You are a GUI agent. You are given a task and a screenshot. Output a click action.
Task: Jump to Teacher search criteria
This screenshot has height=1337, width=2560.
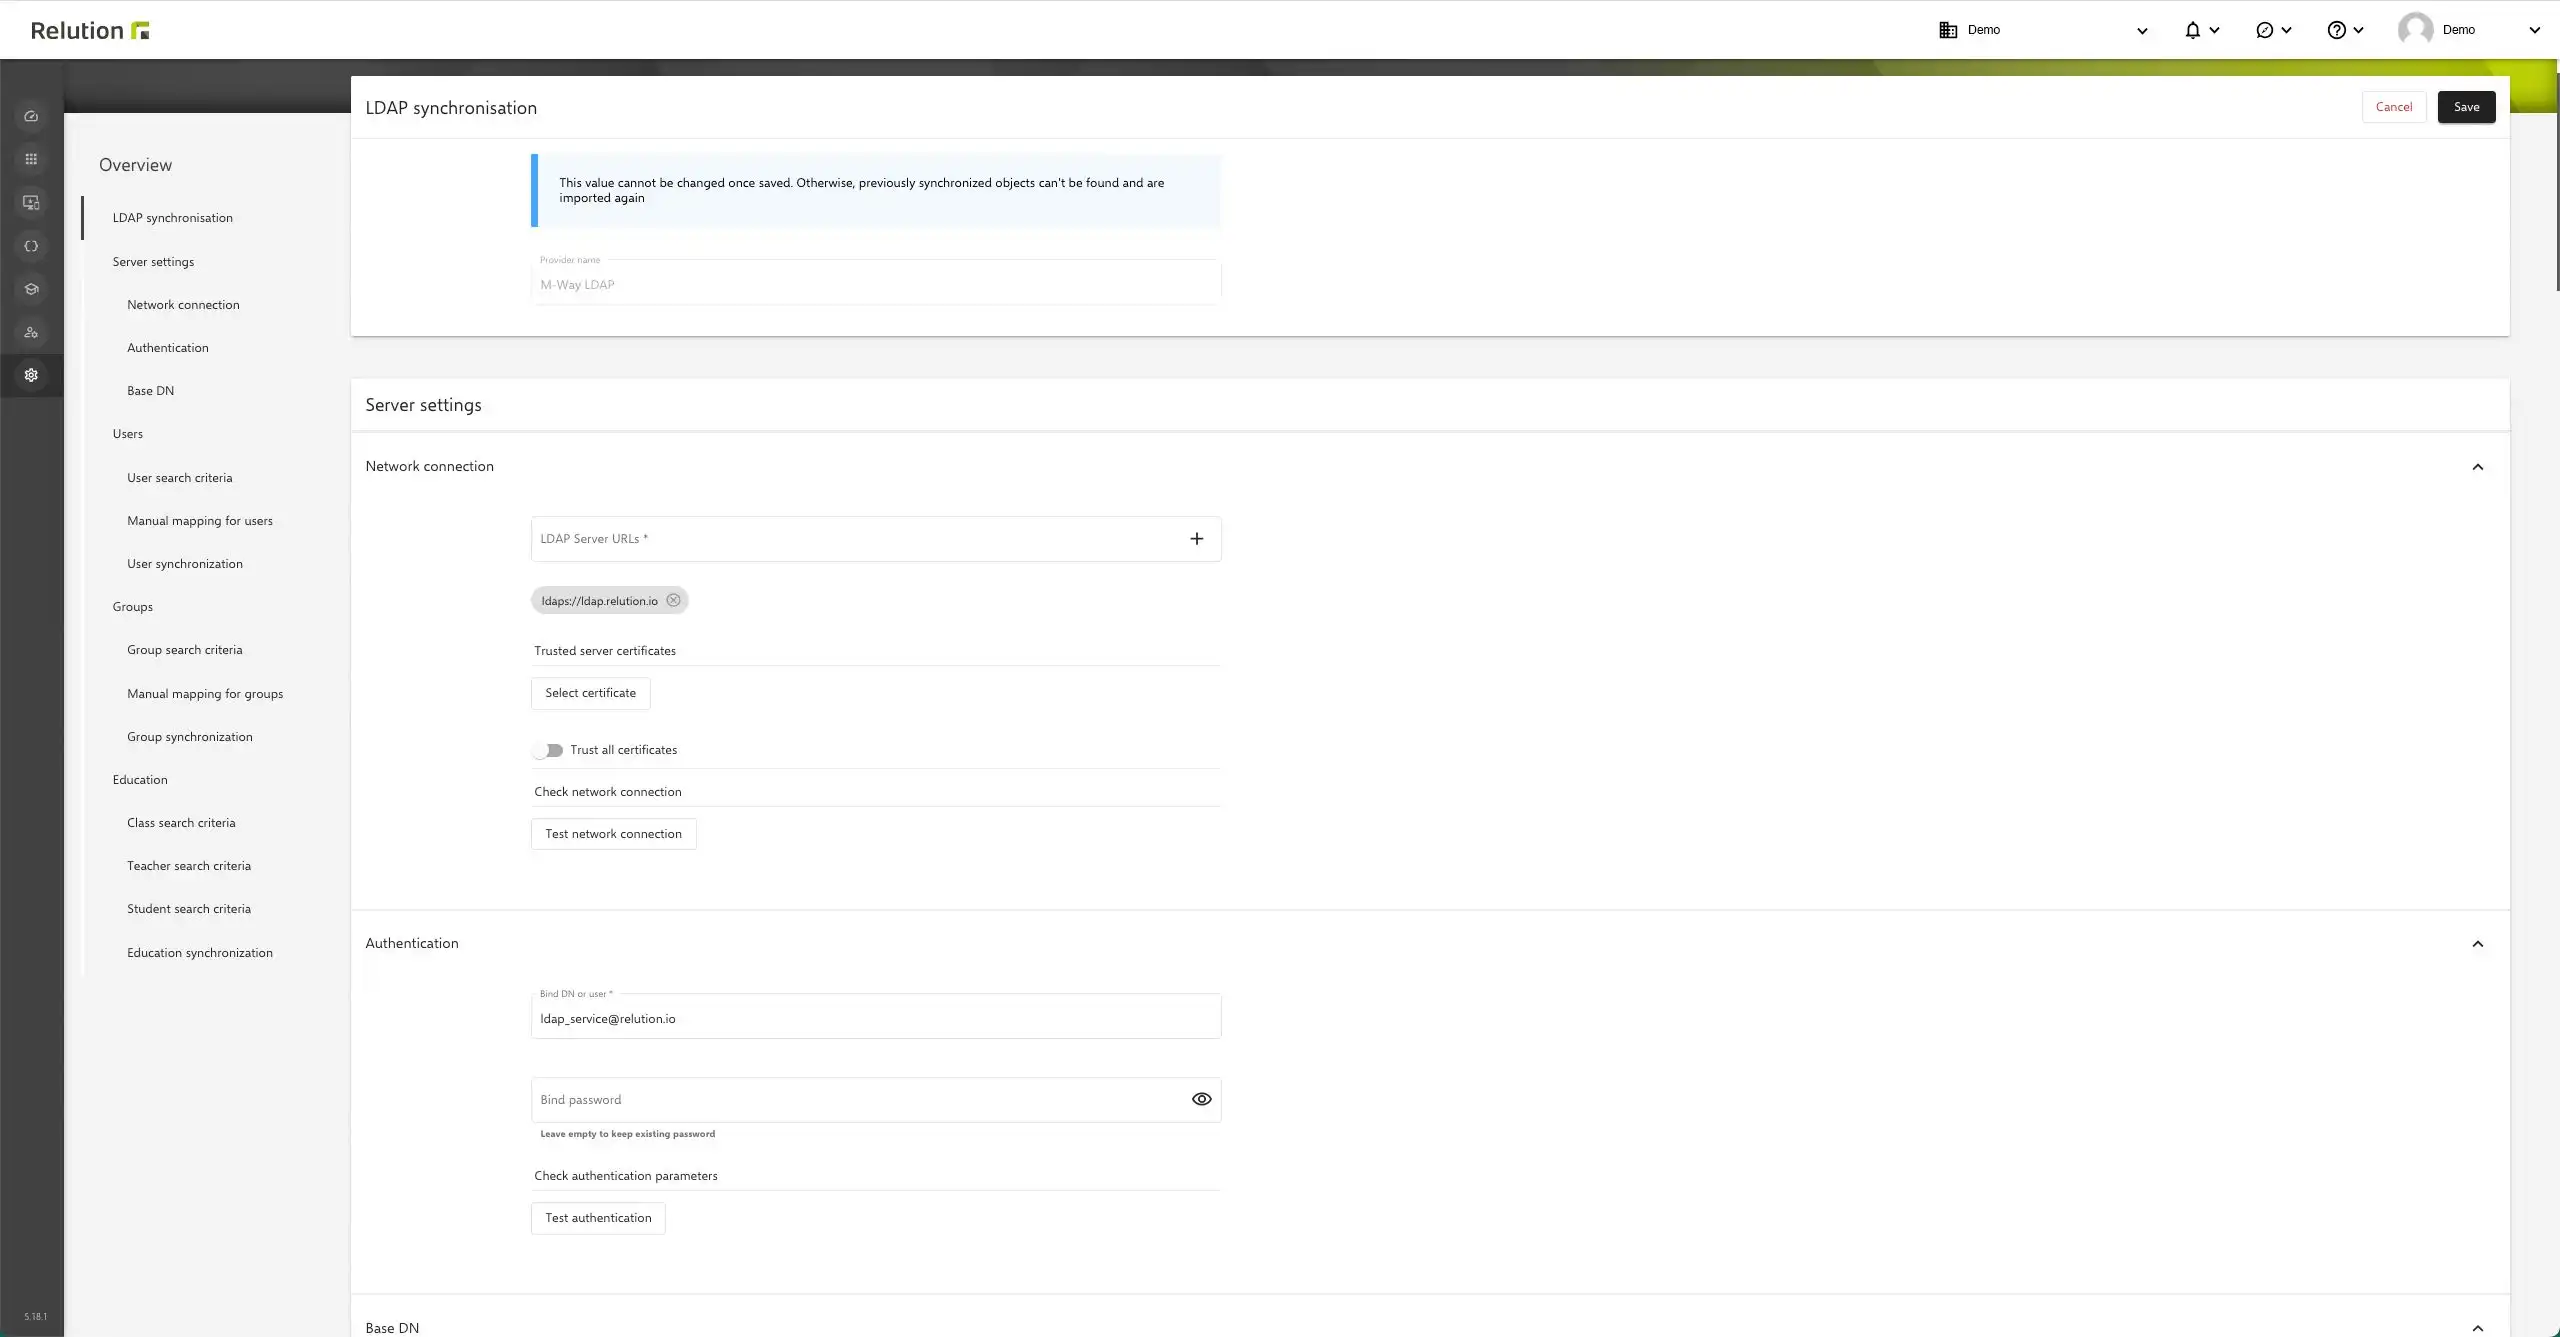188,866
